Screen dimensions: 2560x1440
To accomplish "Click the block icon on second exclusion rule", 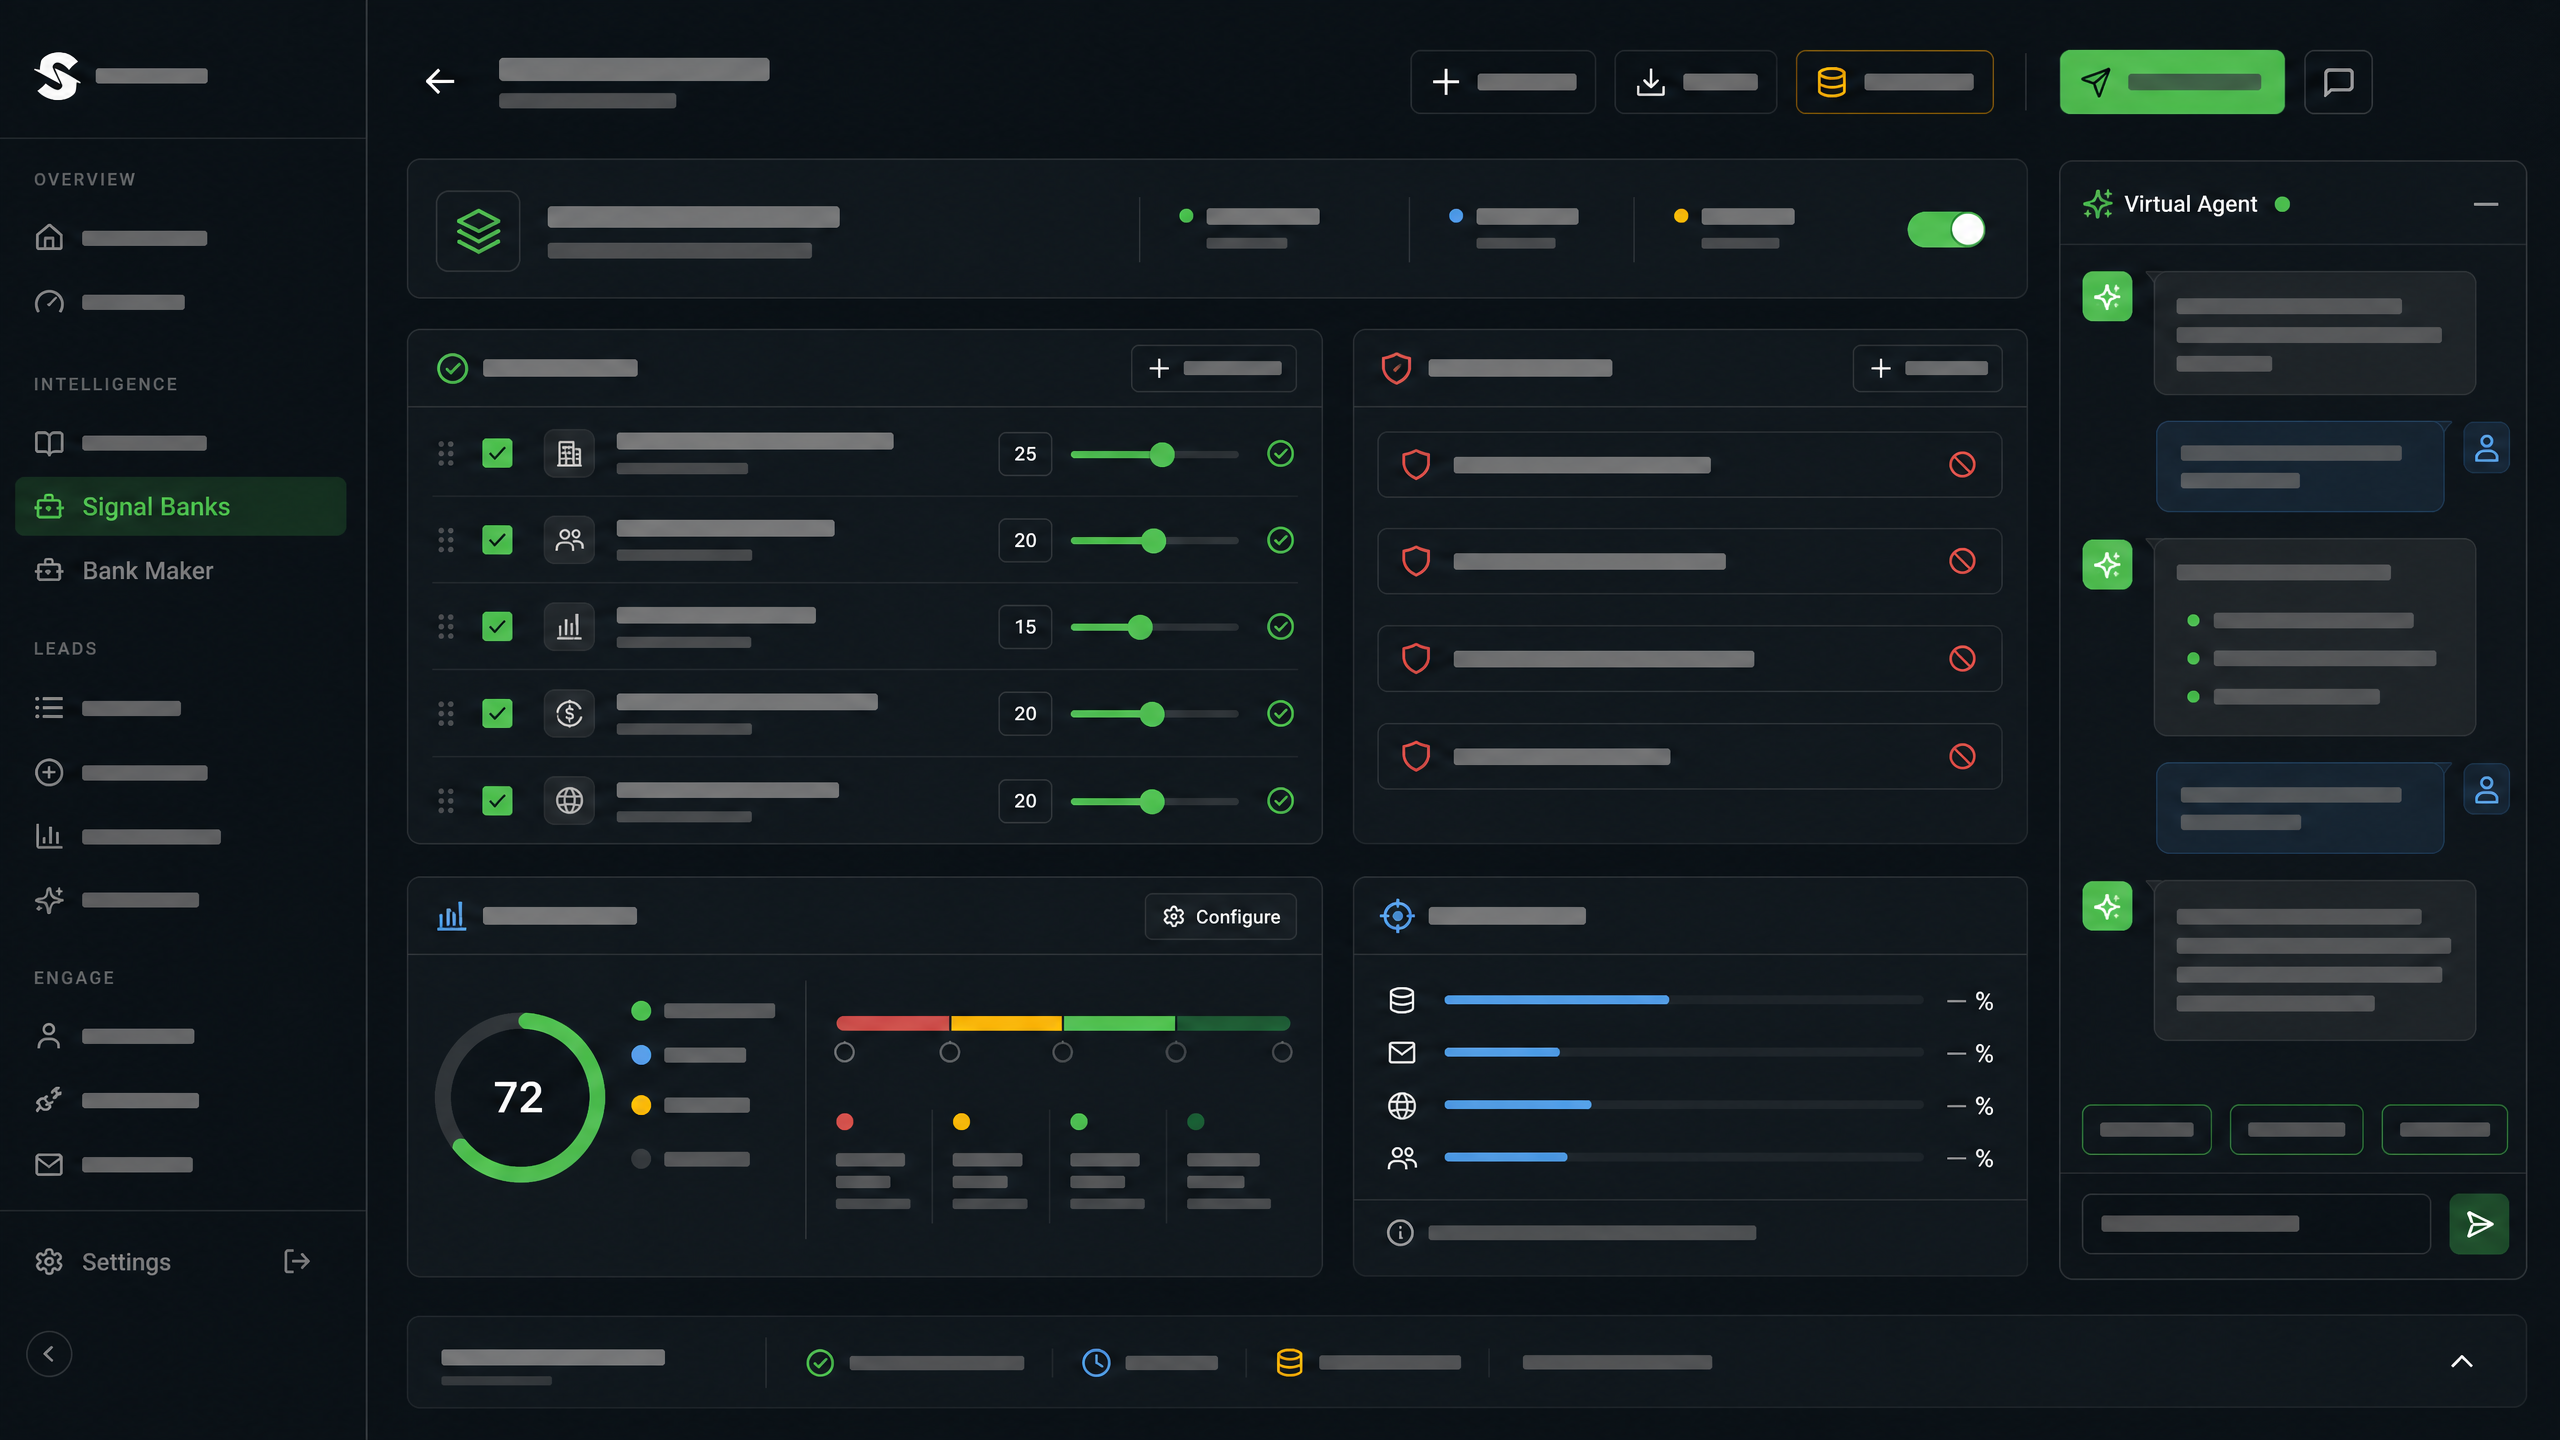I will click(x=1962, y=561).
